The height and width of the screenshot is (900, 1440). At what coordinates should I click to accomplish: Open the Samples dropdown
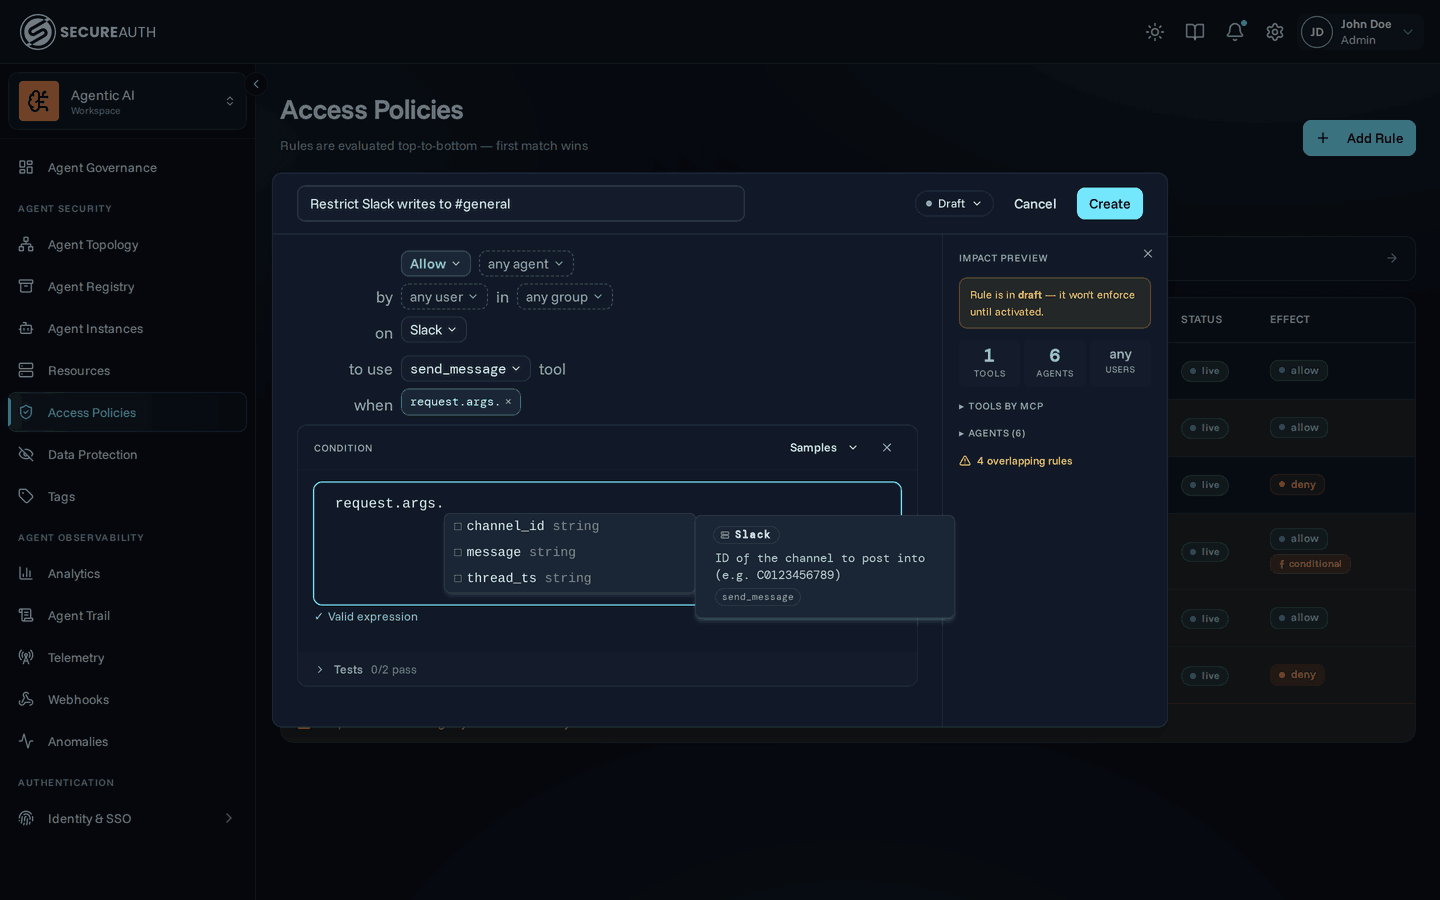pos(824,448)
